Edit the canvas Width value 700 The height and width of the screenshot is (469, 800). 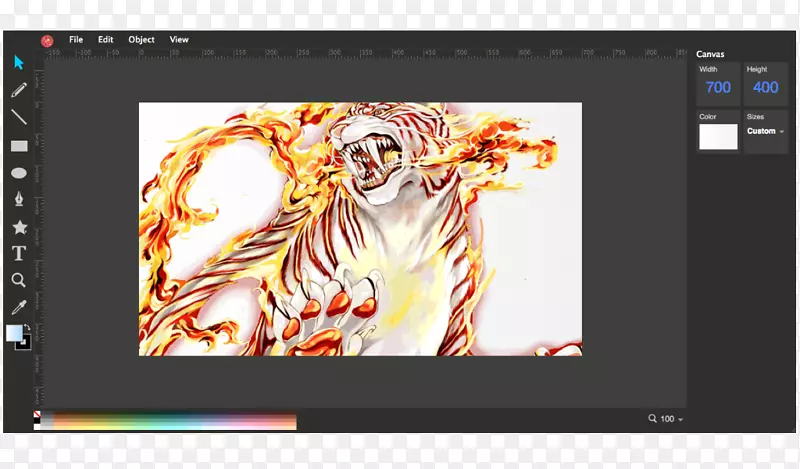(x=718, y=87)
